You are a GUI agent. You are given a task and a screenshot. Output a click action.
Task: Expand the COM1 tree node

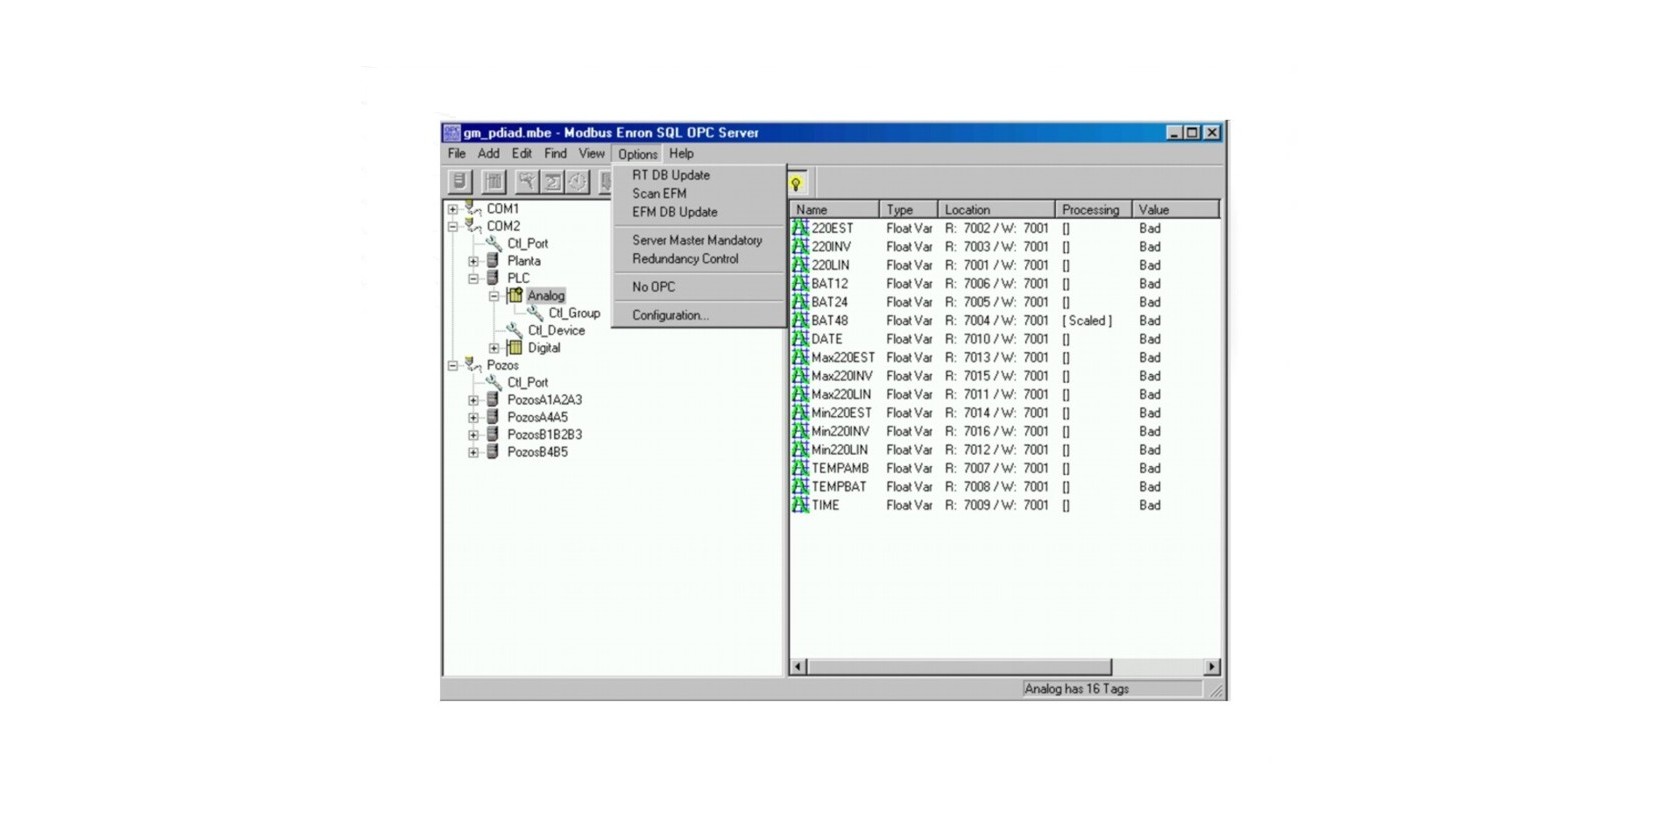[453, 209]
